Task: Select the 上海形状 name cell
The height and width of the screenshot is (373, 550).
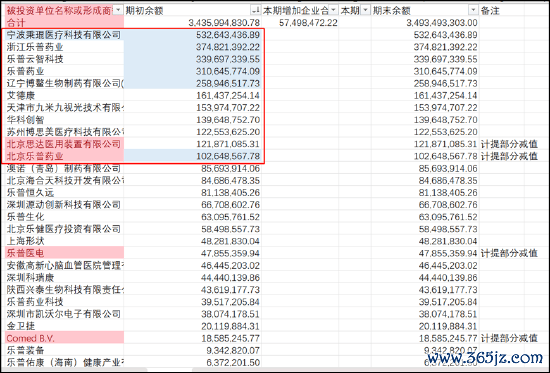Action: pos(64,241)
